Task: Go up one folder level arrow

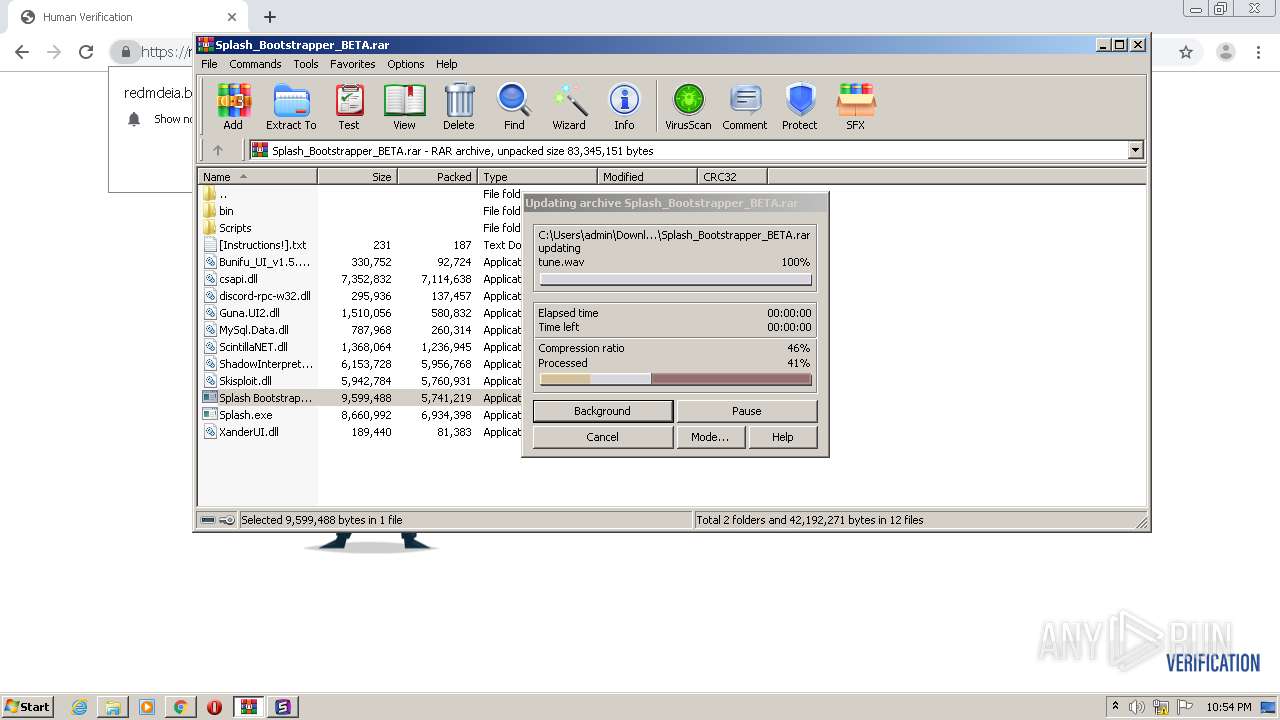Action: pos(218,151)
